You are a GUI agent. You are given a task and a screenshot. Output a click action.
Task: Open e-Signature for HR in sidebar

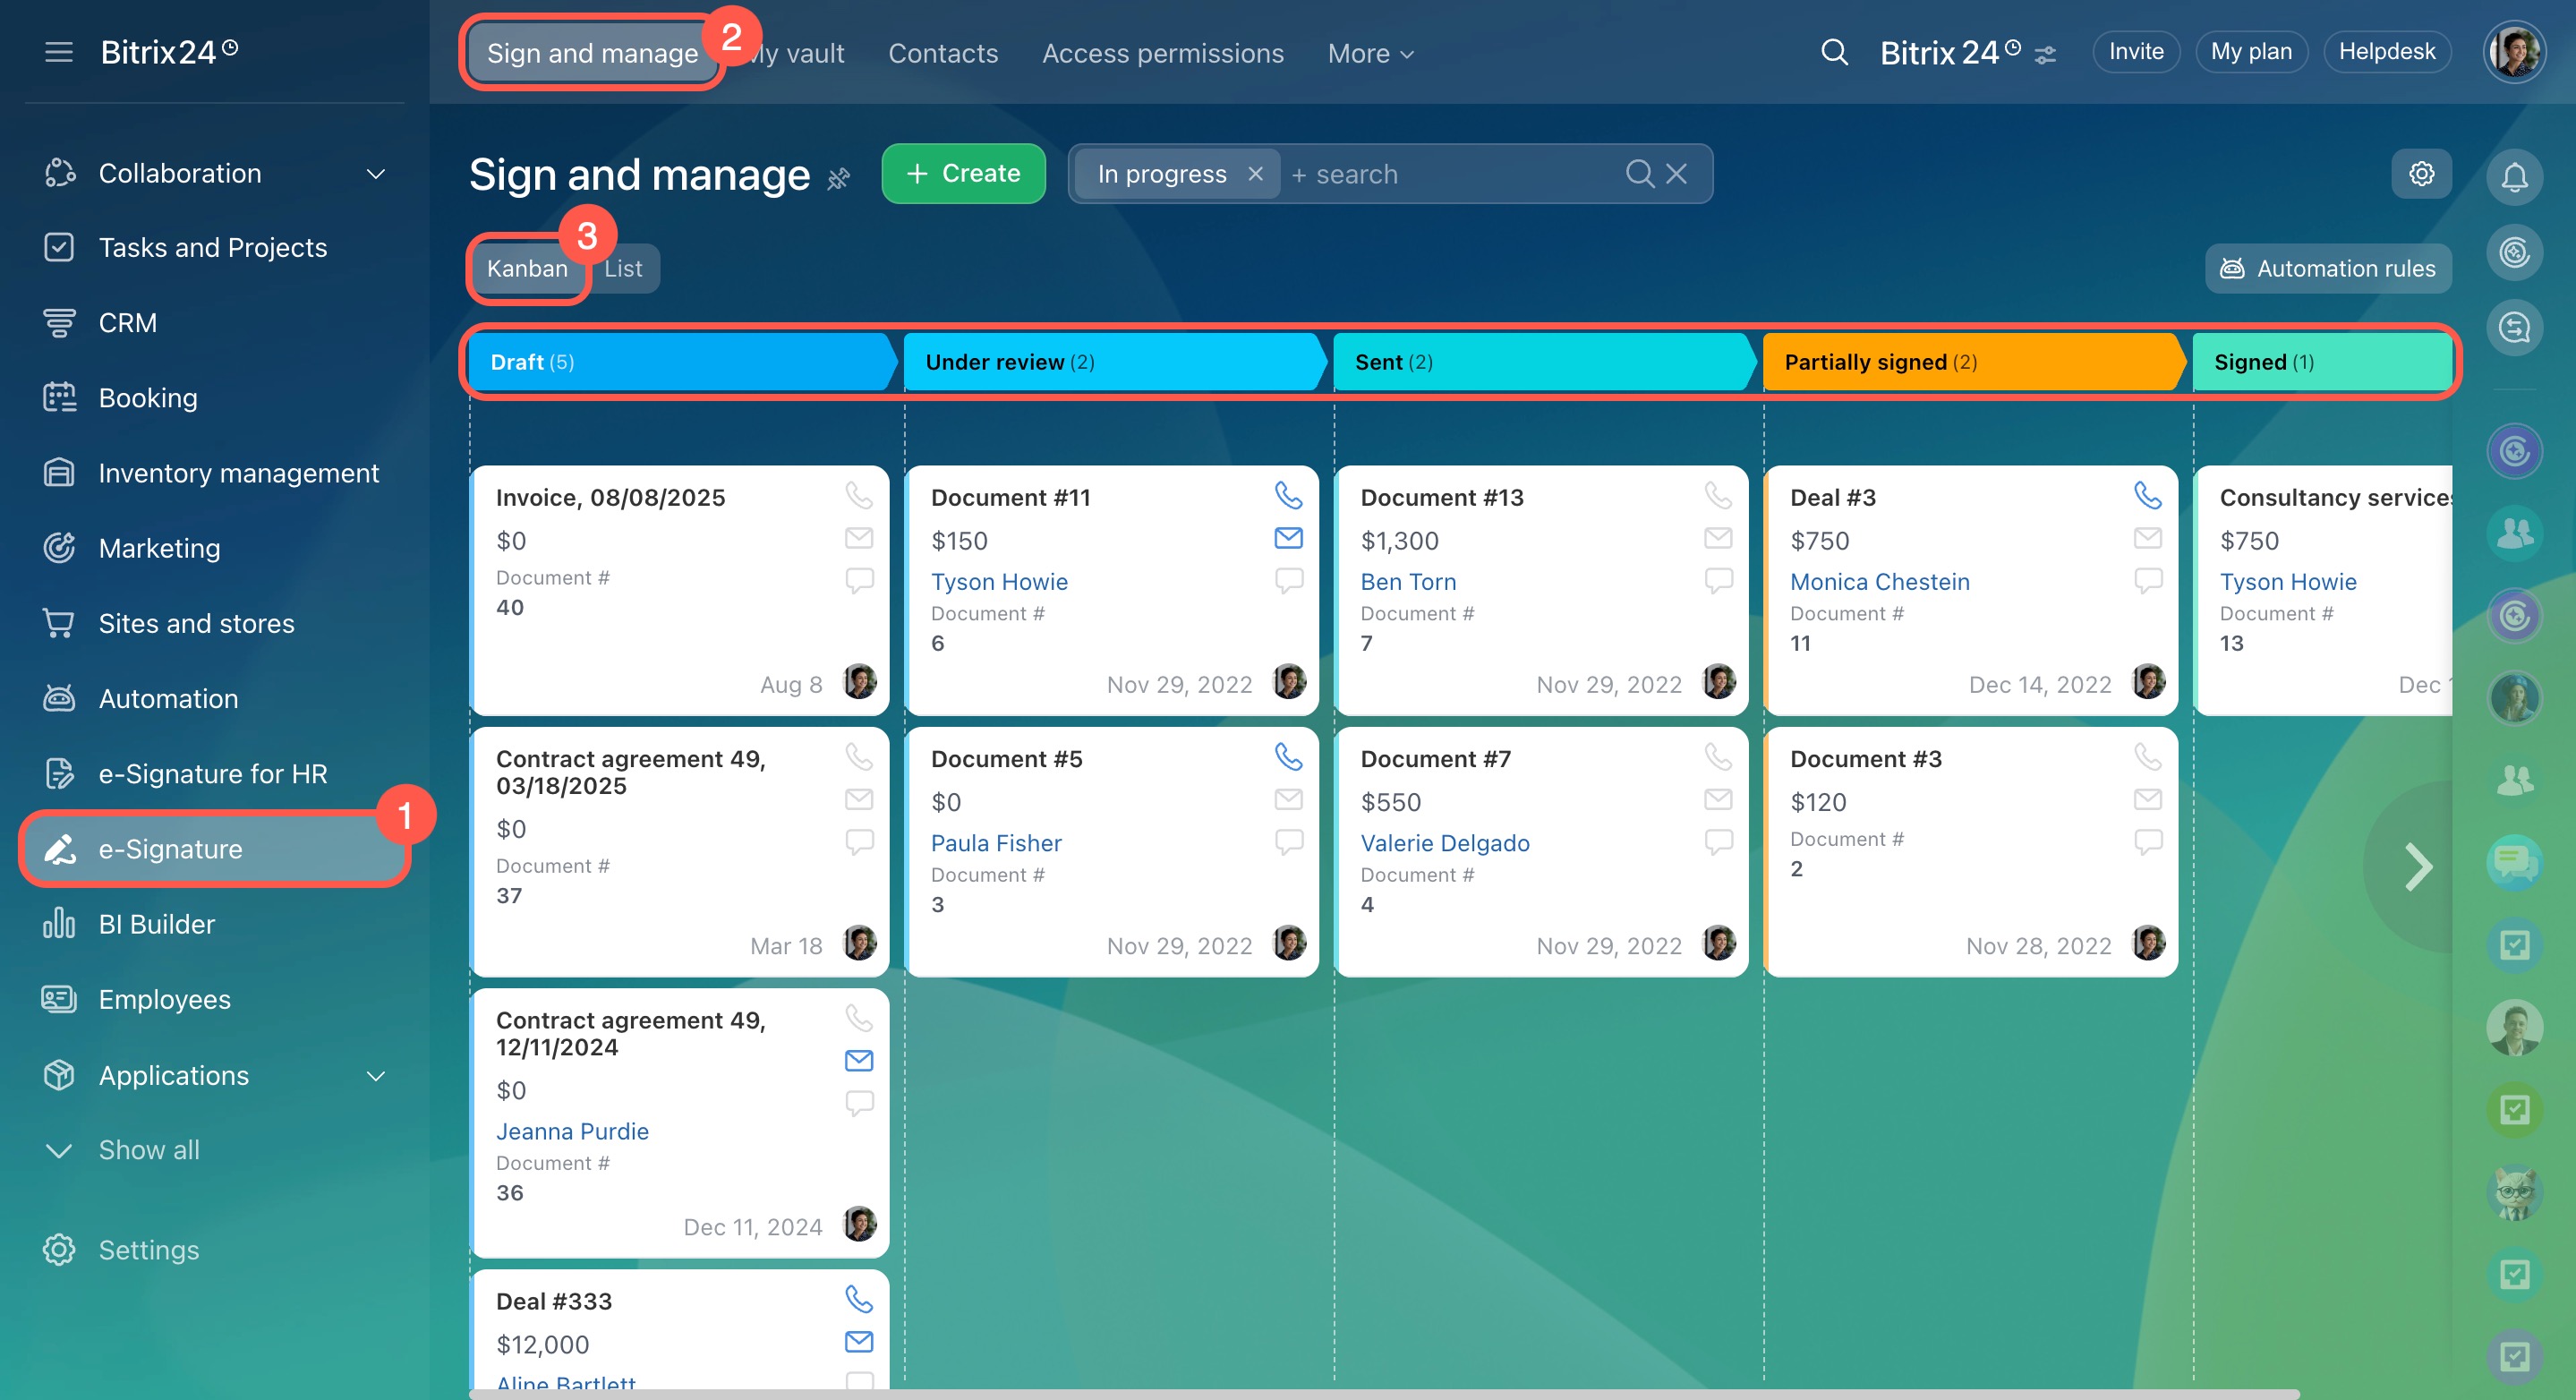[214, 774]
